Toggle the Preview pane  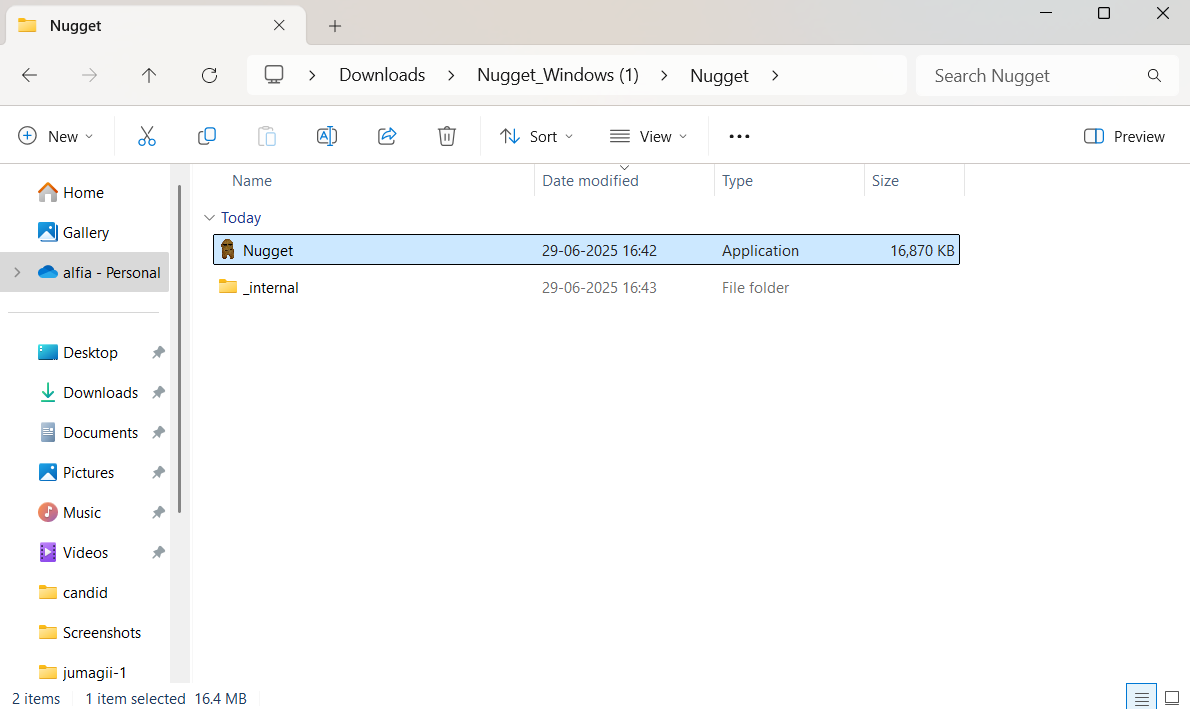coord(1124,137)
